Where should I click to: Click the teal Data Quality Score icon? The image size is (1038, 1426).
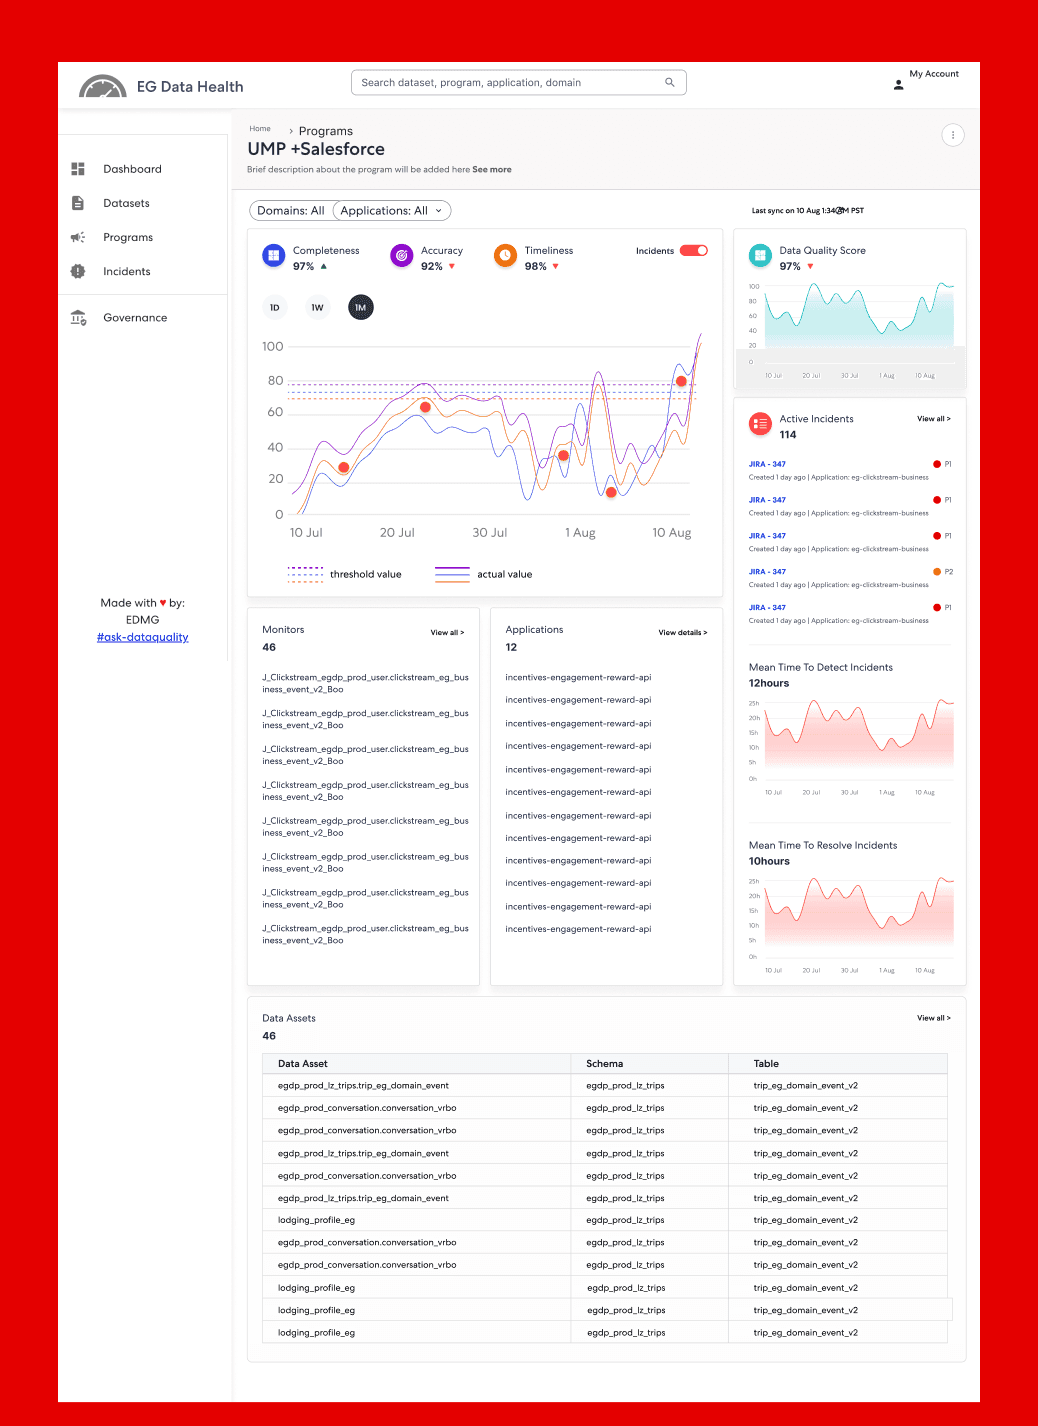coord(760,256)
